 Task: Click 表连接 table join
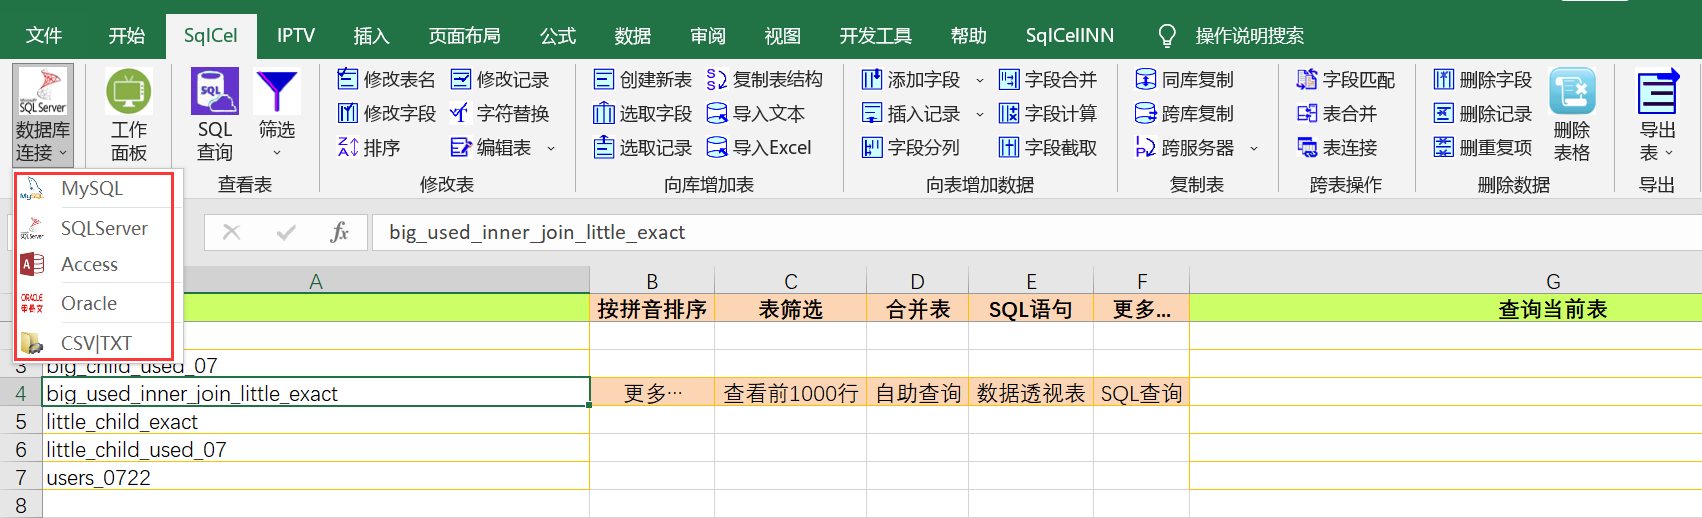point(1336,147)
